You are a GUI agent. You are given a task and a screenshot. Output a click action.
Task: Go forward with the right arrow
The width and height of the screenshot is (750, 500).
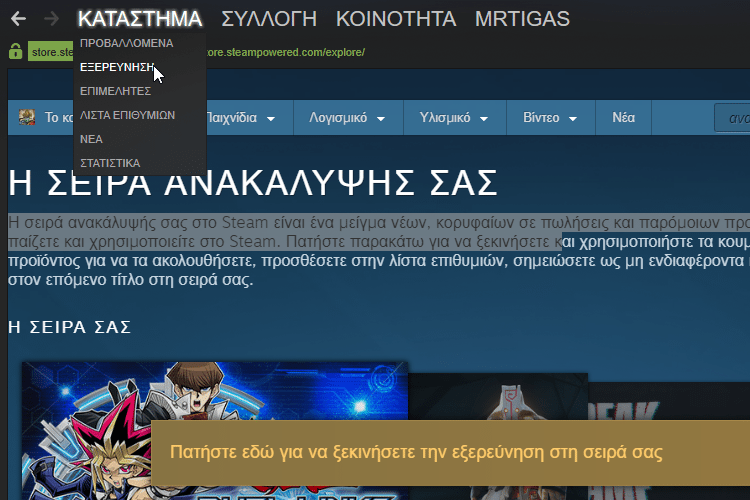(x=51, y=19)
